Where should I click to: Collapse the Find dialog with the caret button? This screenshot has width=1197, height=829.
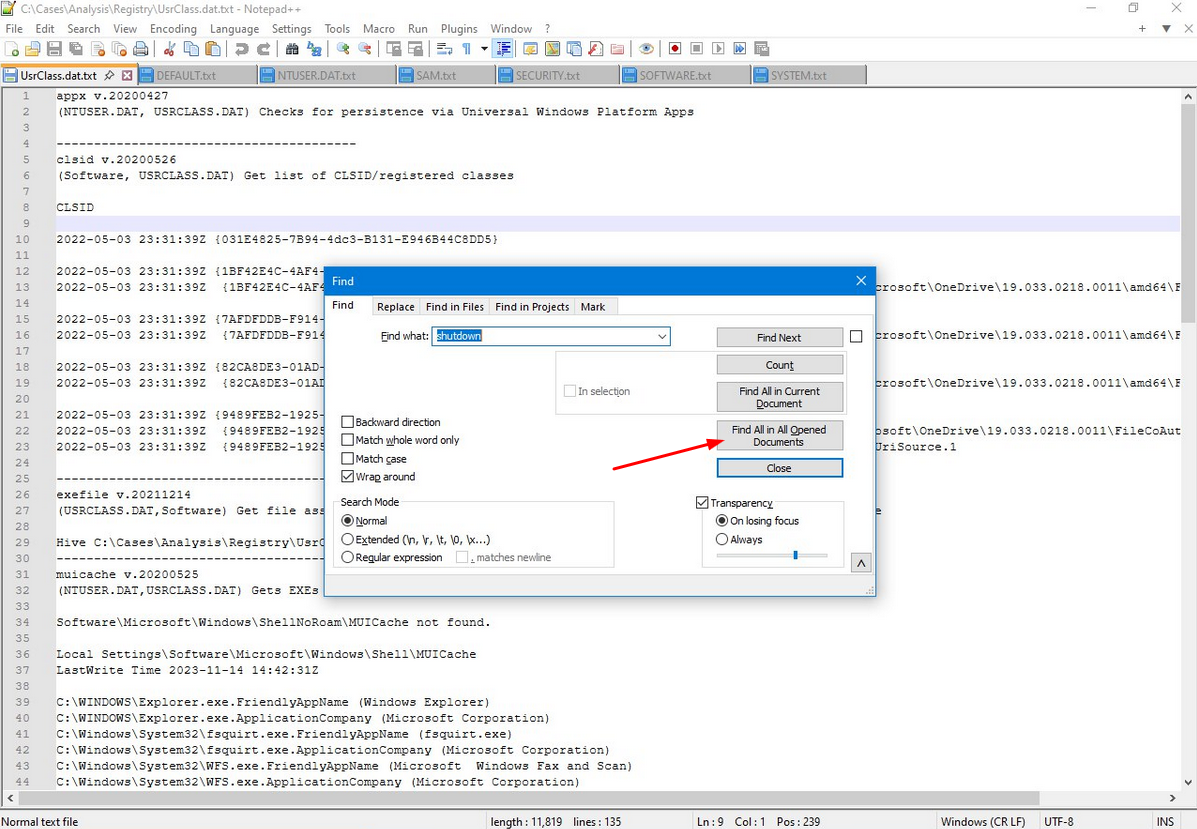coord(860,564)
